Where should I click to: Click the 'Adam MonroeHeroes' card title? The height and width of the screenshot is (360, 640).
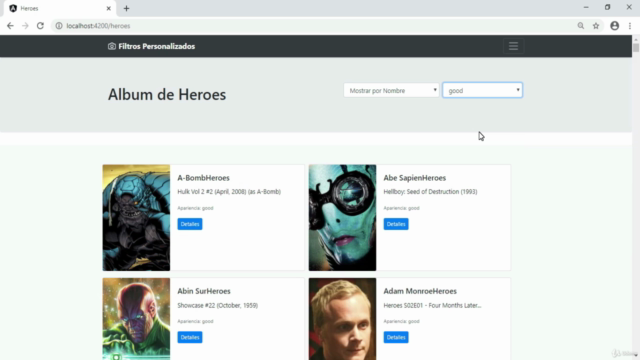420,291
